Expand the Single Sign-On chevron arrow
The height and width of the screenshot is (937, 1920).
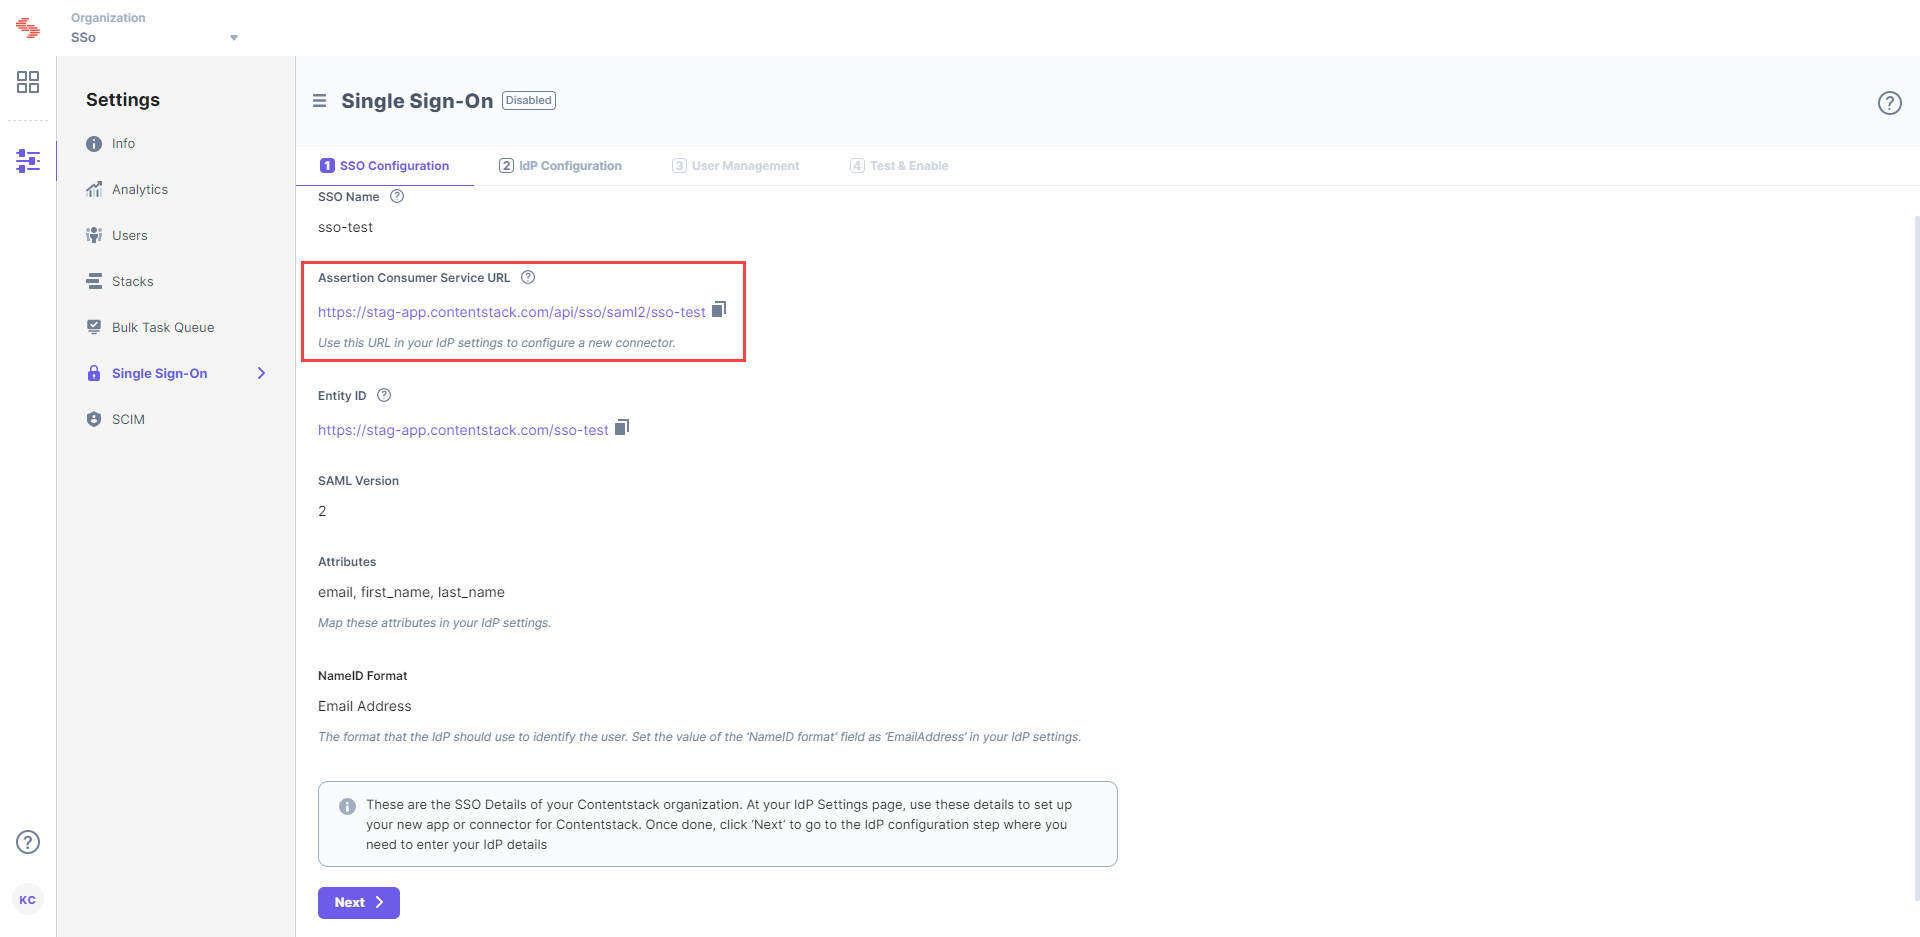click(x=261, y=373)
